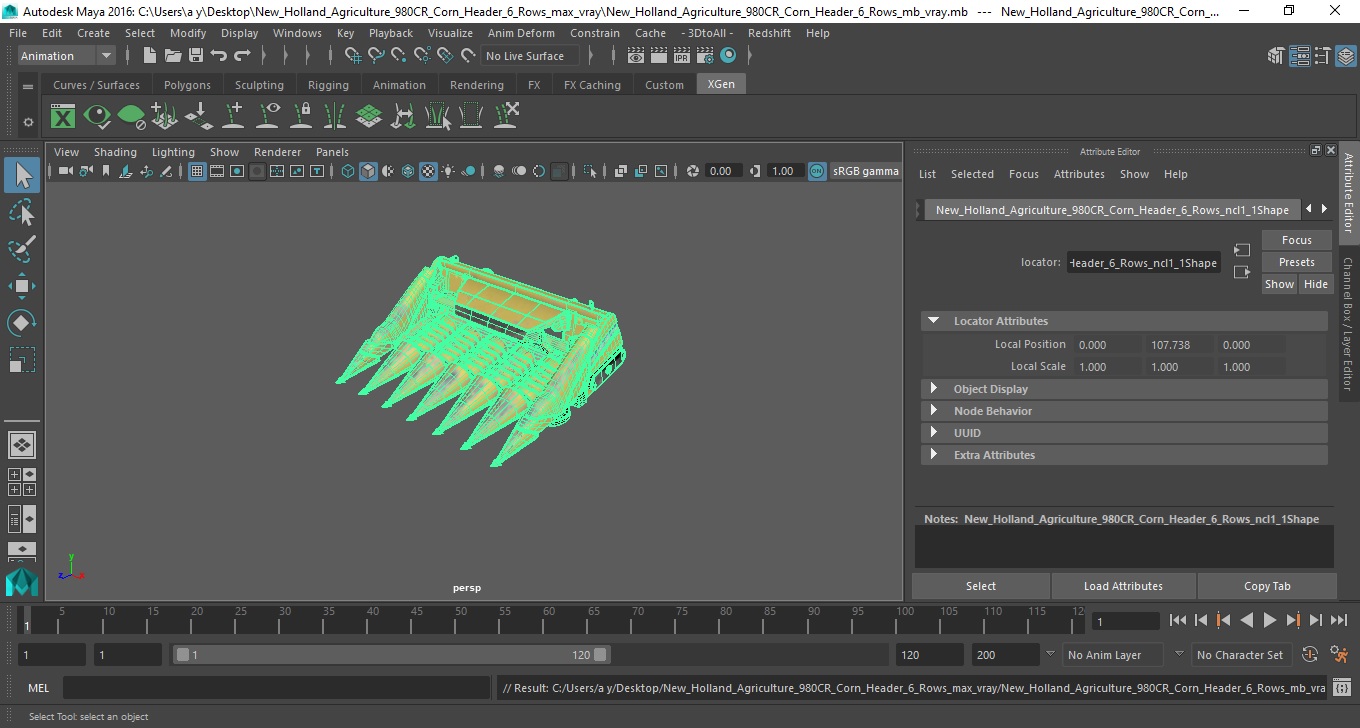This screenshot has height=728, width=1360.
Task: Enable snap to curves magnet icon
Action: click(376, 56)
